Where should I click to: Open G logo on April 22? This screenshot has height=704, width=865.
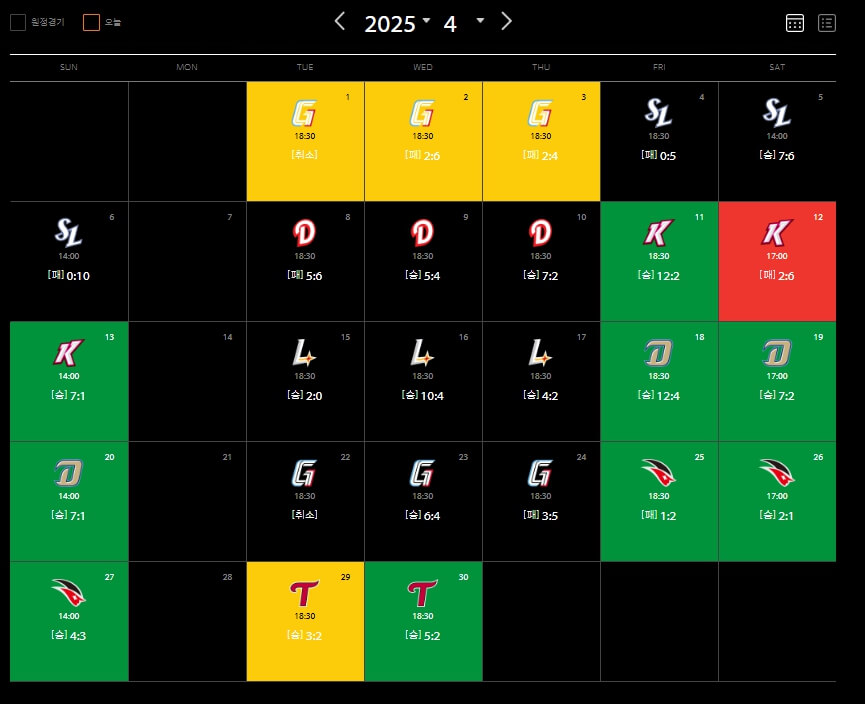305,473
